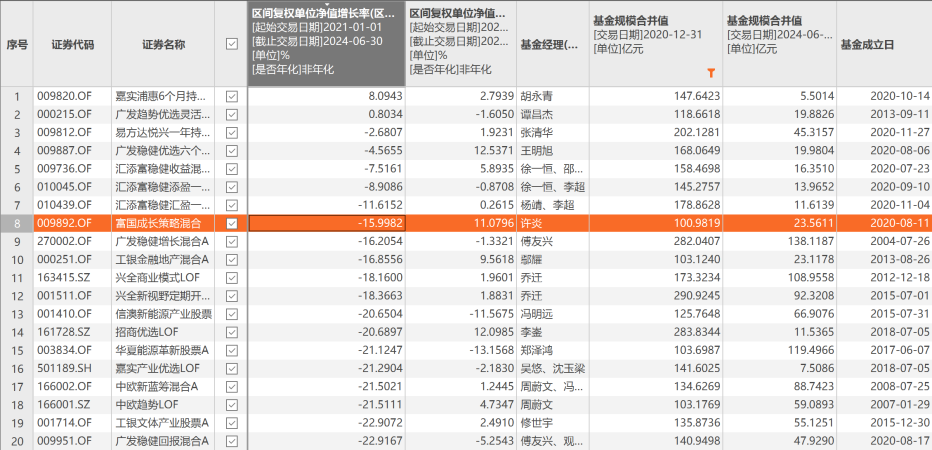Image resolution: width=932 pixels, height=450 pixels.
Task: Click fund name 广发稳健增长混合A
Action: (162, 241)
